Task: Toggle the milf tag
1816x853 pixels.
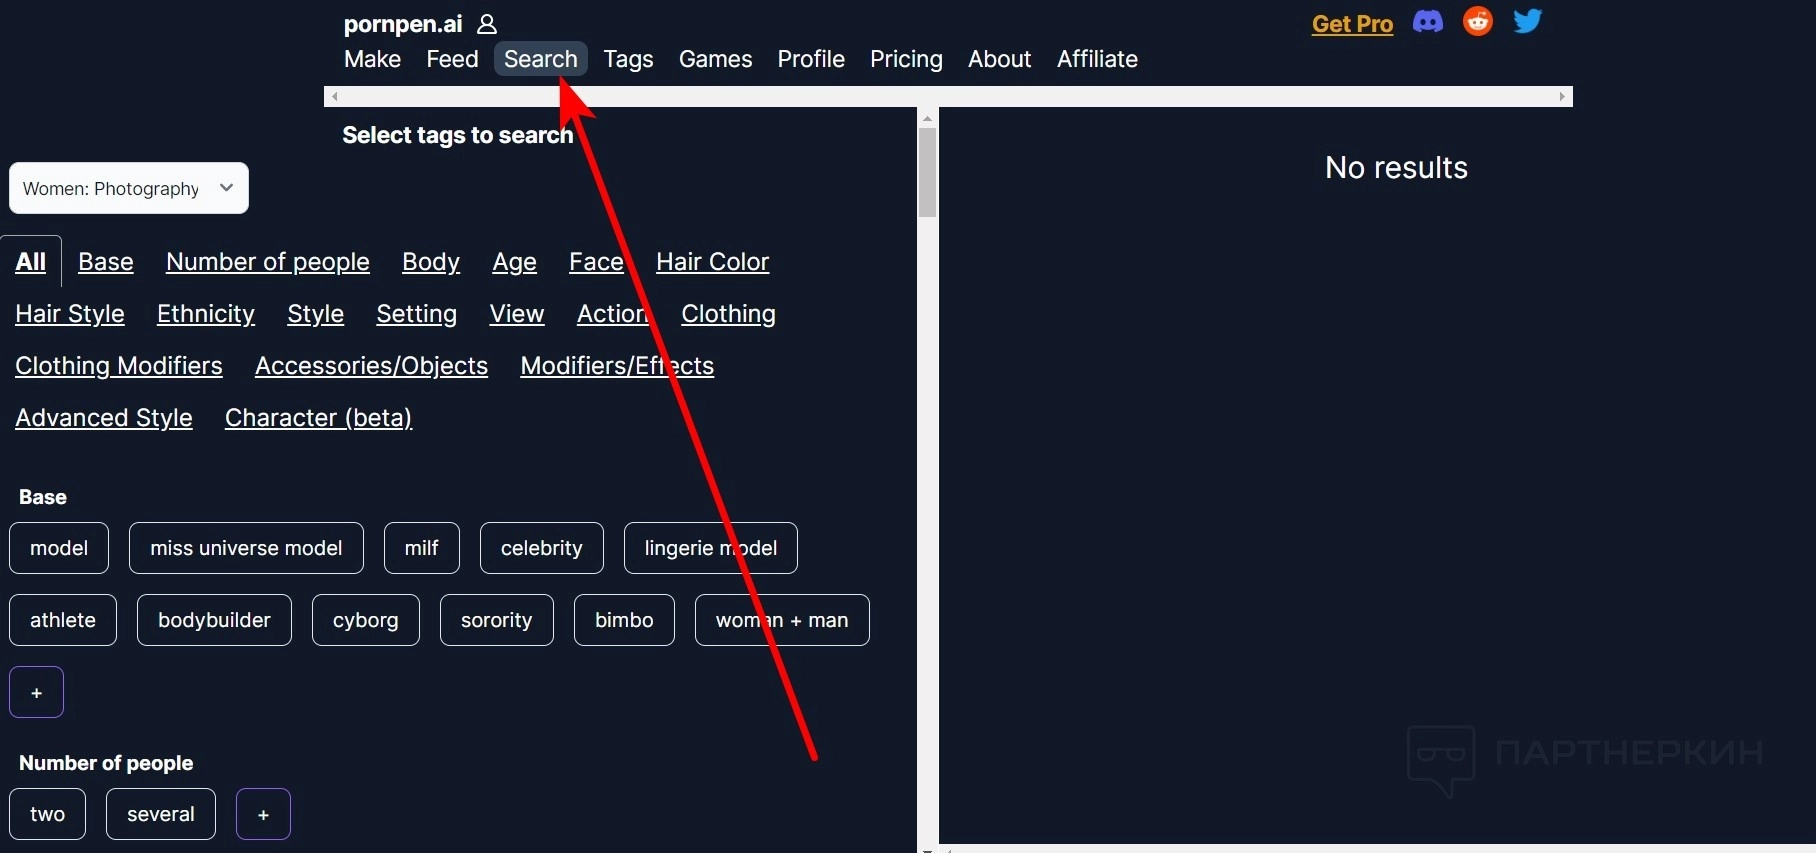Action: [x=422, y=548]
